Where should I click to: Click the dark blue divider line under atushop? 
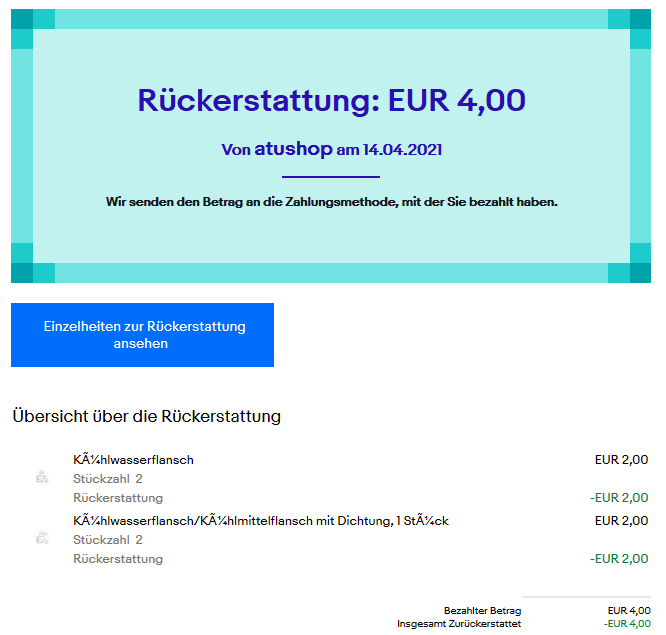coord(331,177)
